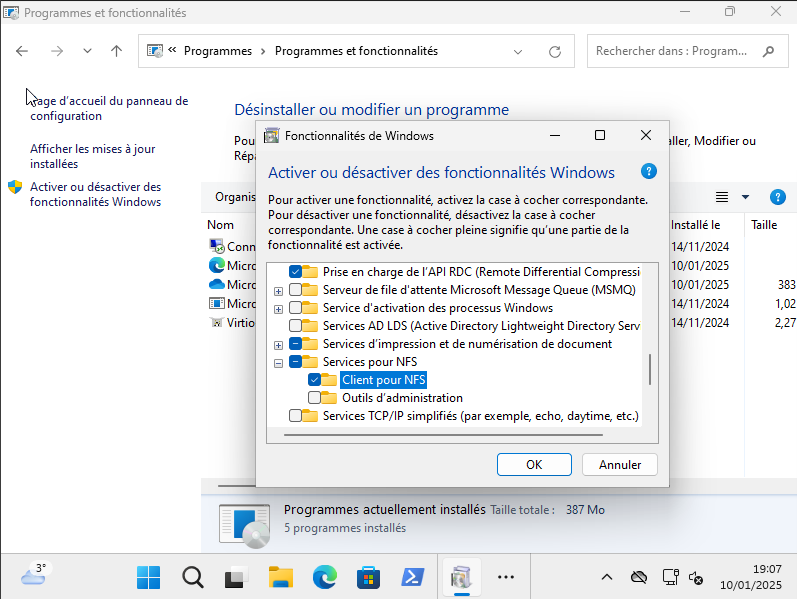Click the view layout icon in Programmes toolbar
This screenshot has height=599, width=797.
[722, 197]
